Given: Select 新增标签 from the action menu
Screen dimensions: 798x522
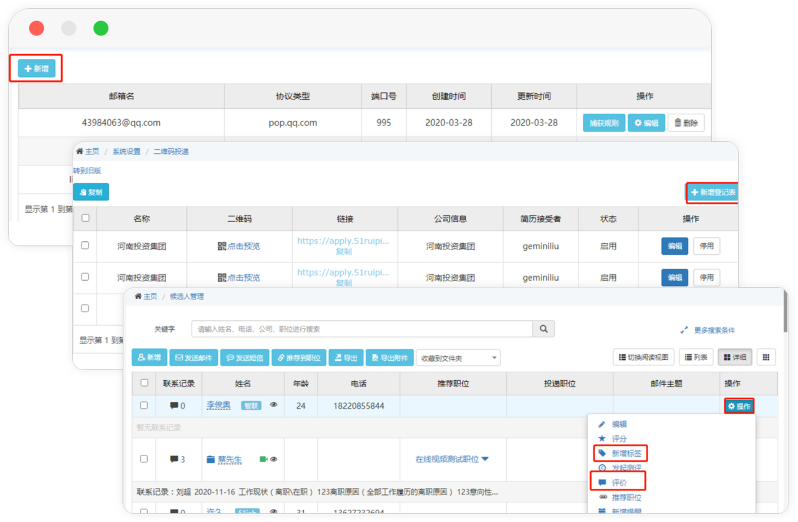Looking at the screenshot, I should tap(618, 453).
